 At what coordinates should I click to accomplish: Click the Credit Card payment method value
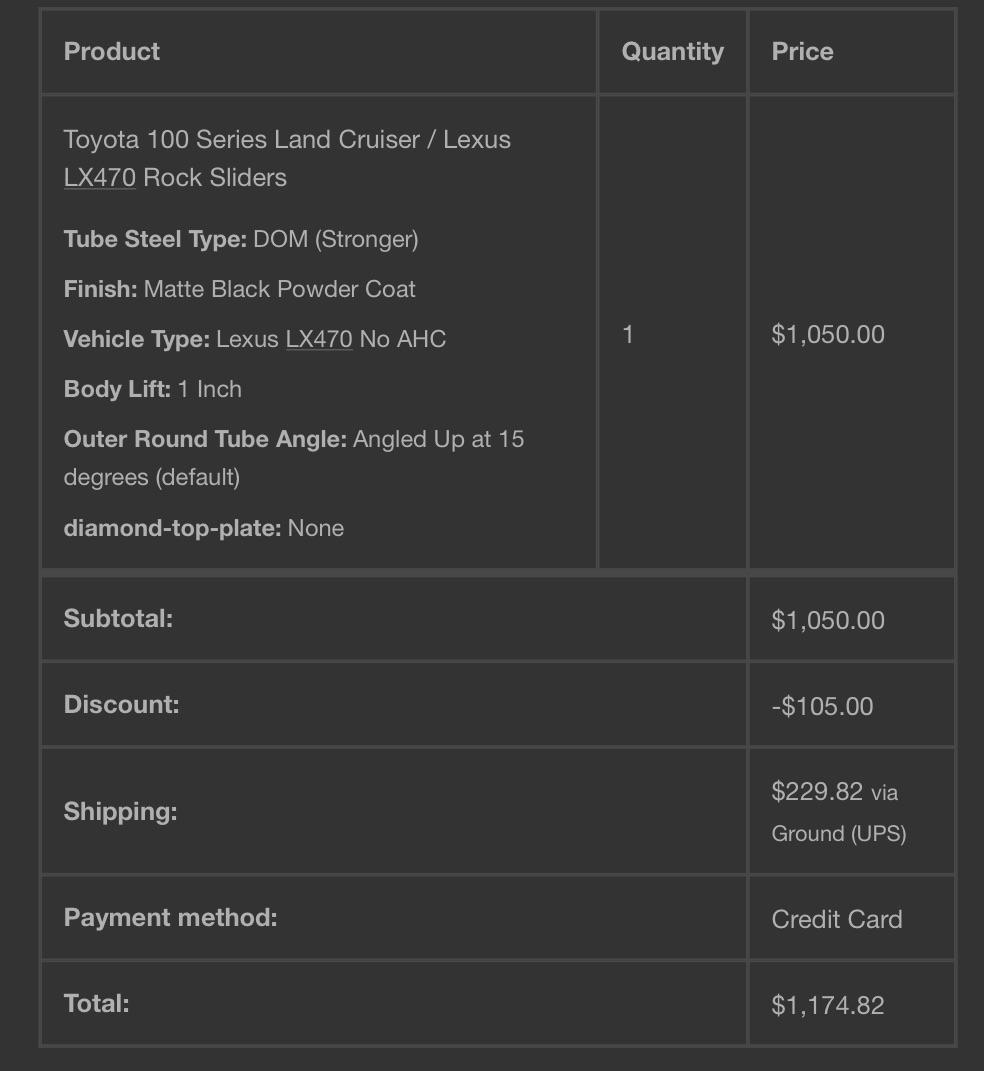tap(837, 919)
